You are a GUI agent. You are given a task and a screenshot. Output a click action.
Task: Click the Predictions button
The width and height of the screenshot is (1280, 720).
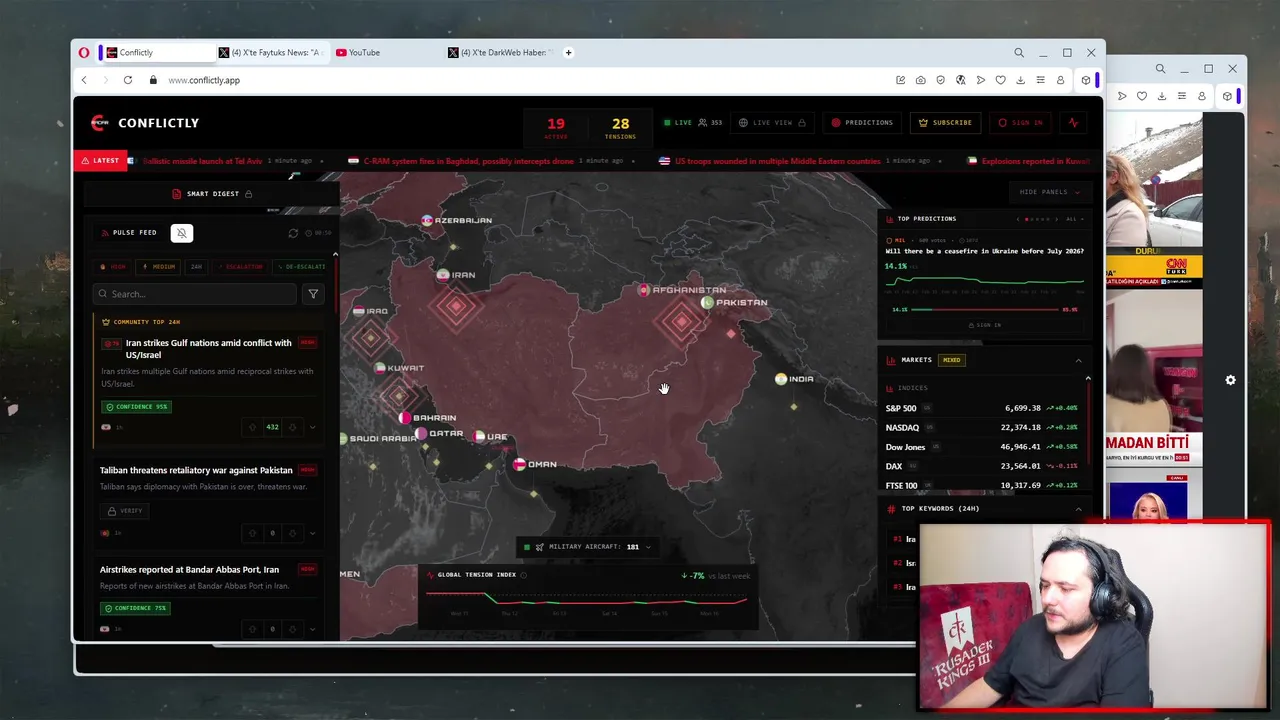[863, 123]
